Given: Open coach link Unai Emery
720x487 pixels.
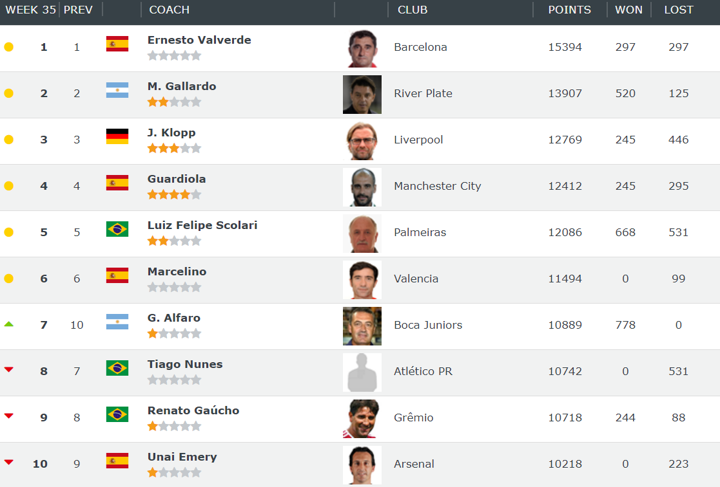Looking at the screenshot, I should point(182,457).
